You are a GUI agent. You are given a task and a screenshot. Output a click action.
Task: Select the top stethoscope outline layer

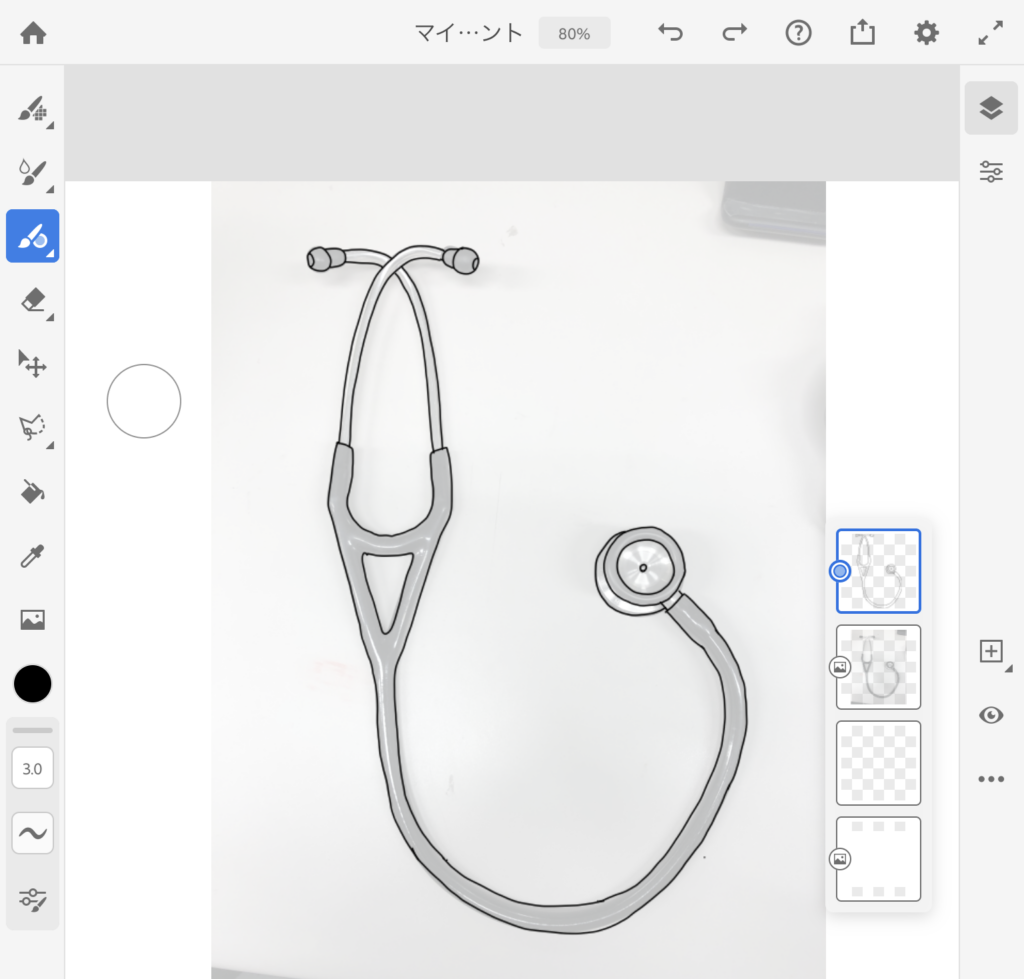point(878,571)
